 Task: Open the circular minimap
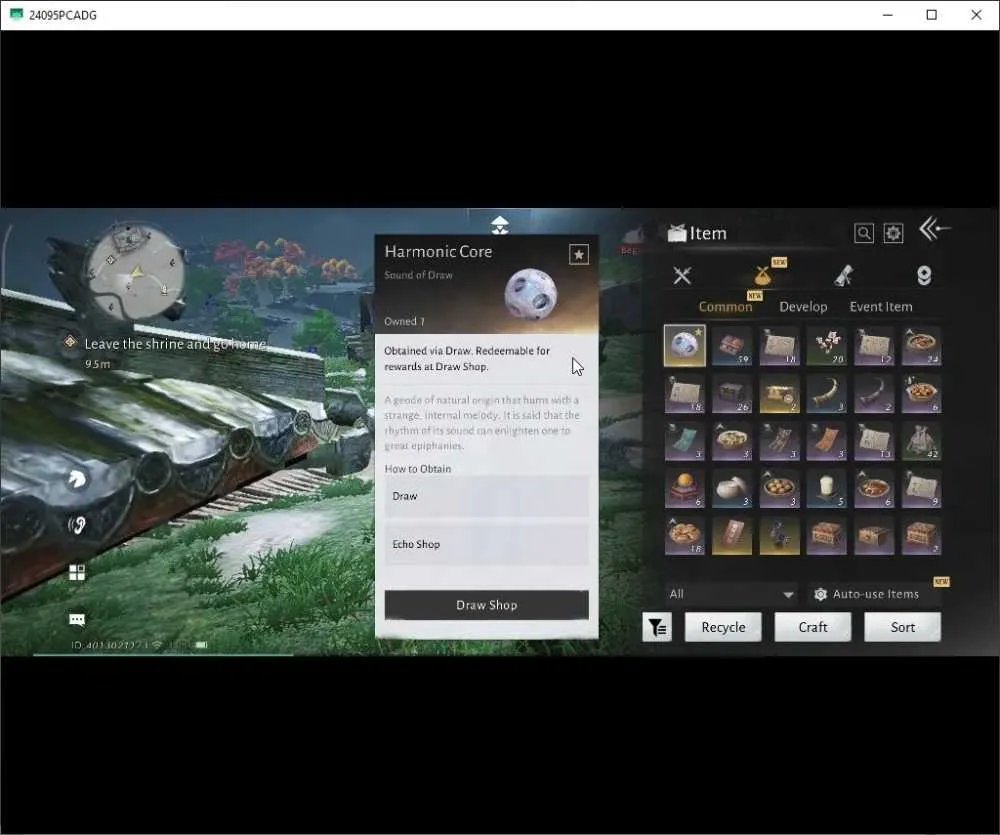click(135, 271)
